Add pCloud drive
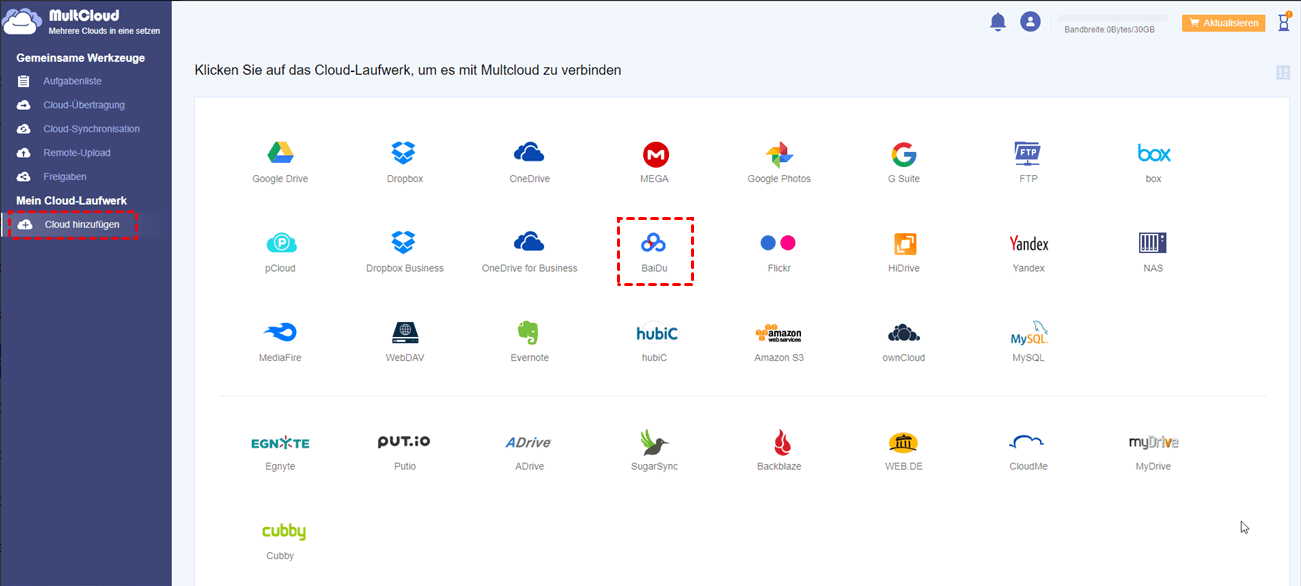Image resolution: width=1301 pixels, height=586 pixels. [x=280, y=243]
